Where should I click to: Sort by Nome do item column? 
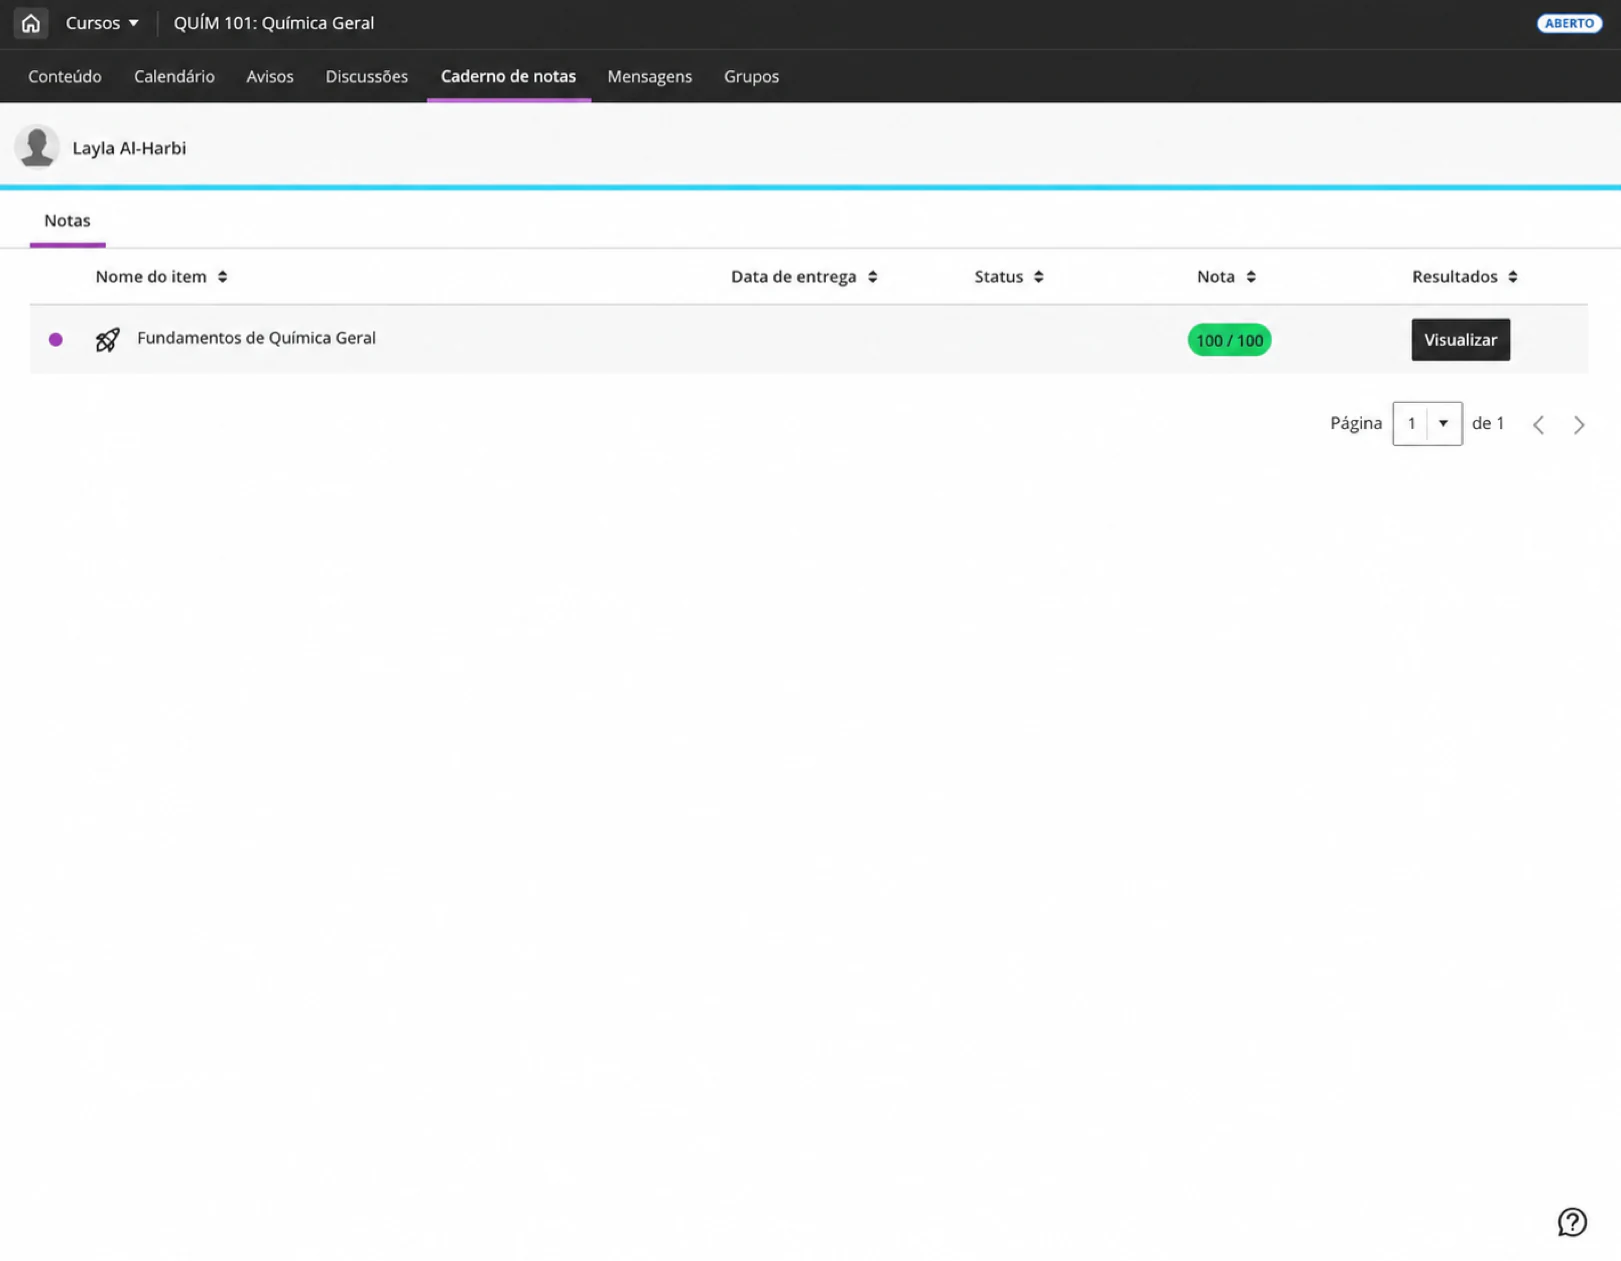(x=161, y=277)
